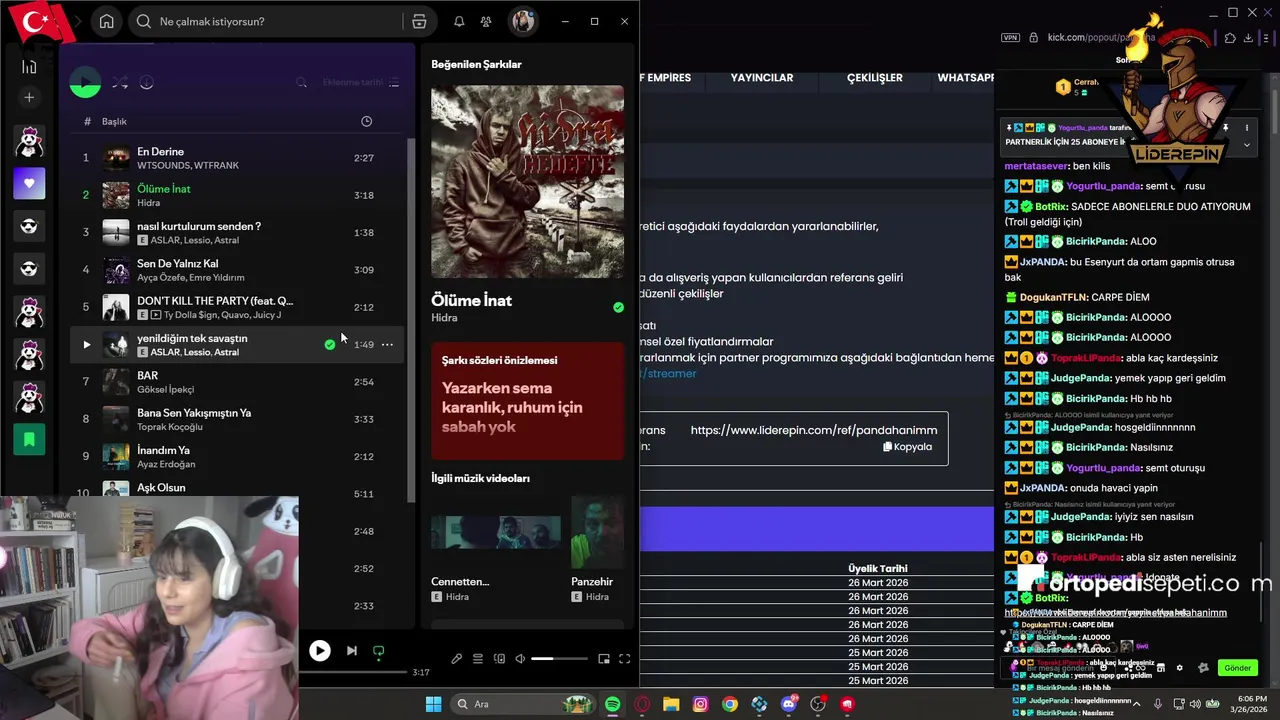The width and height of the screenshot is (1280, 720).
Task: Open Your Library icon in Spotify sidebar
Action: (29, 66)
